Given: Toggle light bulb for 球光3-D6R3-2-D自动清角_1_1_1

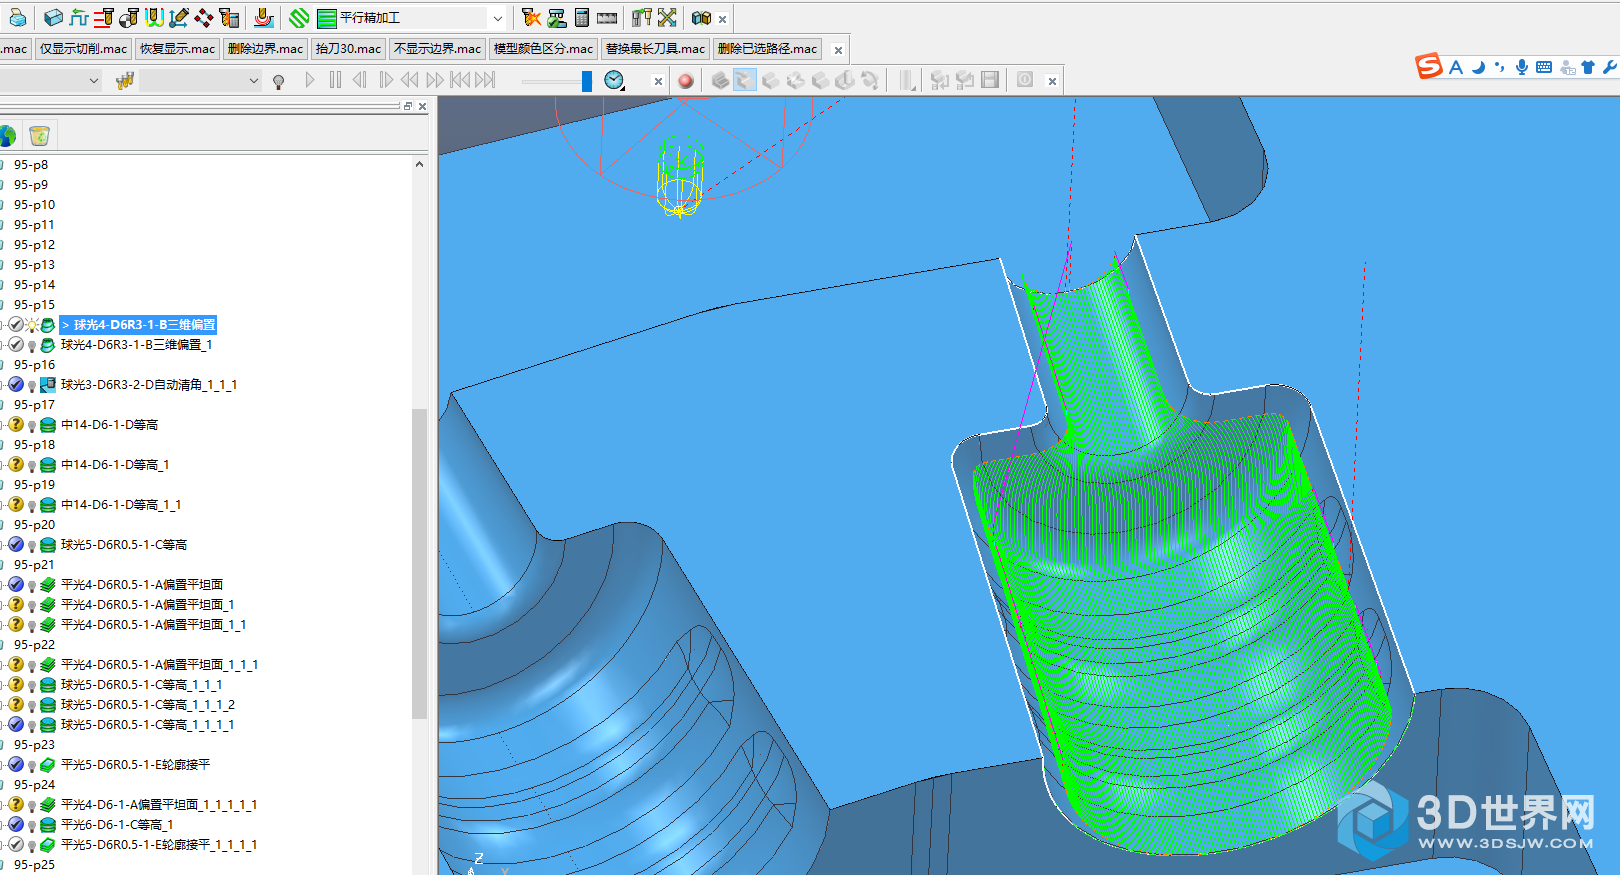Looking at the screenshot, I should tap(32, 385).
